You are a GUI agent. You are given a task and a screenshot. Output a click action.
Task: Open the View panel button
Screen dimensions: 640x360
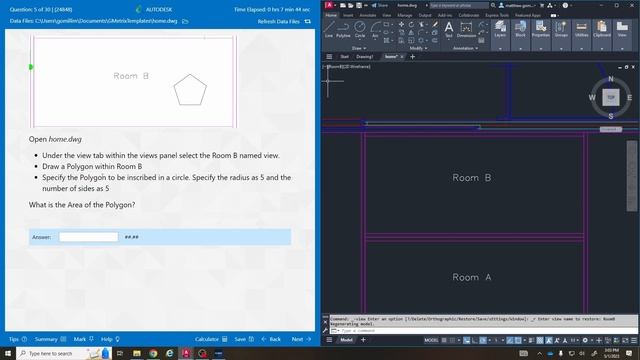click(622, 29)
